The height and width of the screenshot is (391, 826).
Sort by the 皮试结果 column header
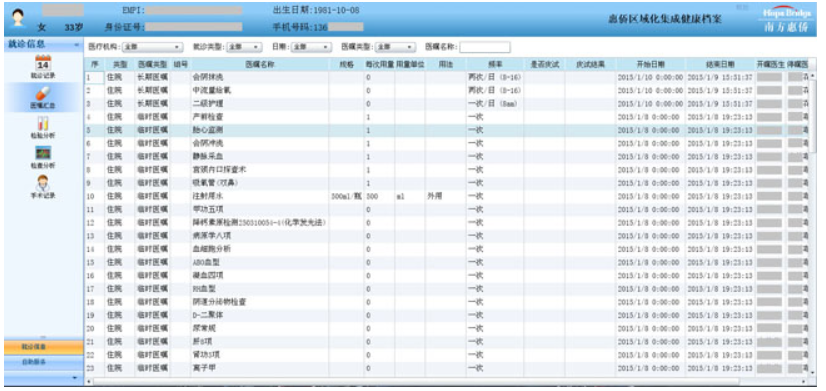[590, 64]
